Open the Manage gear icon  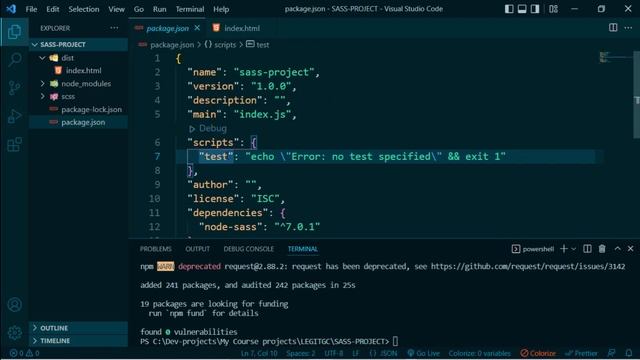click(x=14, y=332)
